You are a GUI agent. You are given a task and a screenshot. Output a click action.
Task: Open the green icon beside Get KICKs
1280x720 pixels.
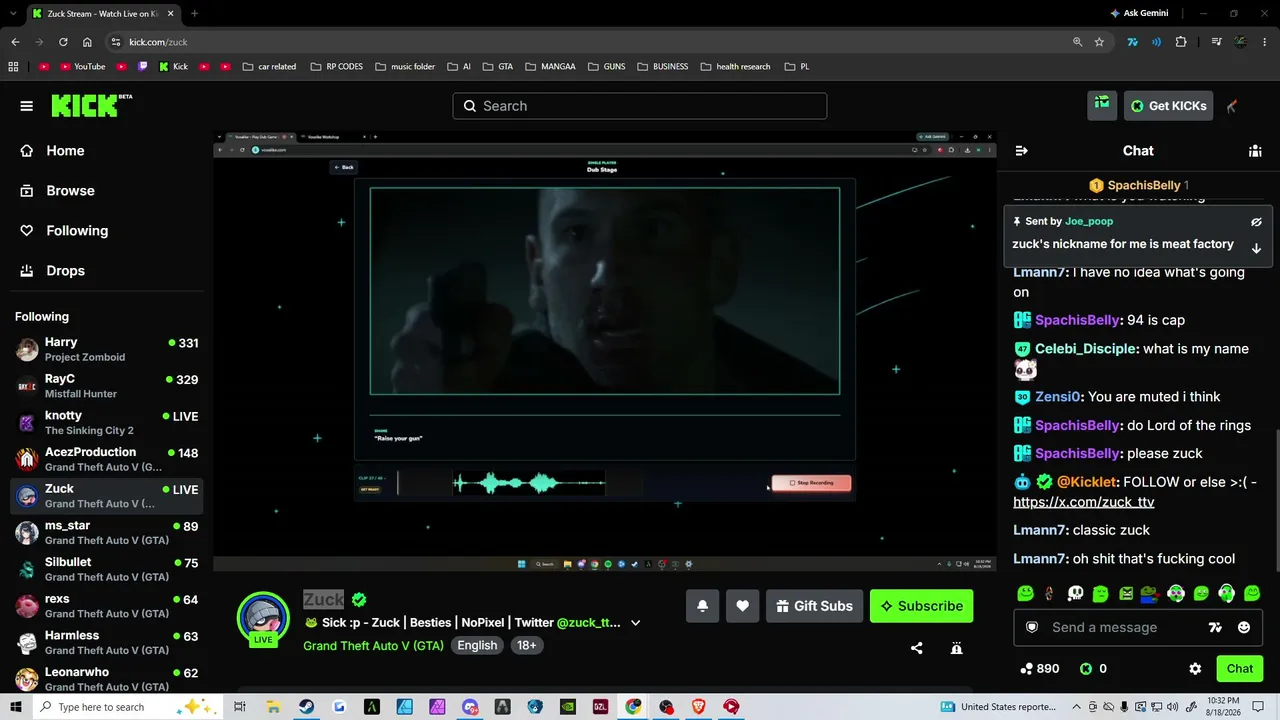pos(1102,105)
